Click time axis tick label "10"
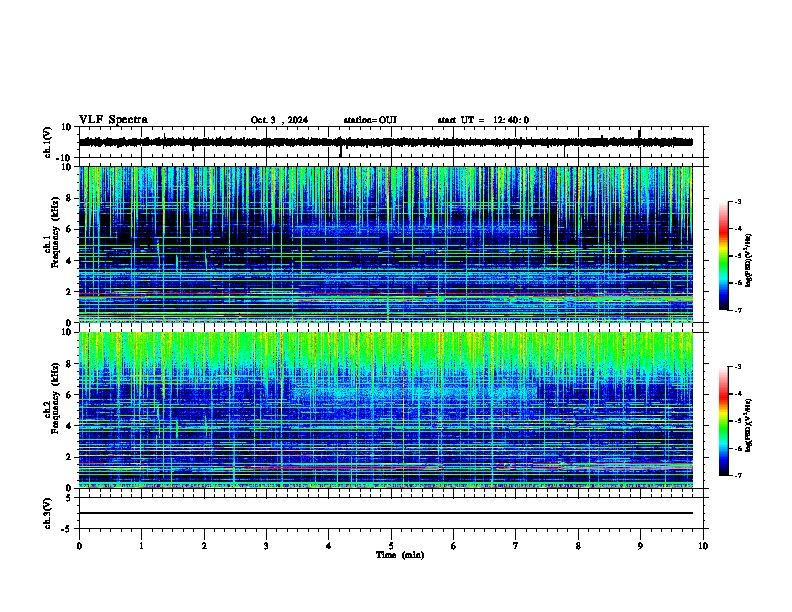This screenshot has width=792, height=612. coord(703,546)
